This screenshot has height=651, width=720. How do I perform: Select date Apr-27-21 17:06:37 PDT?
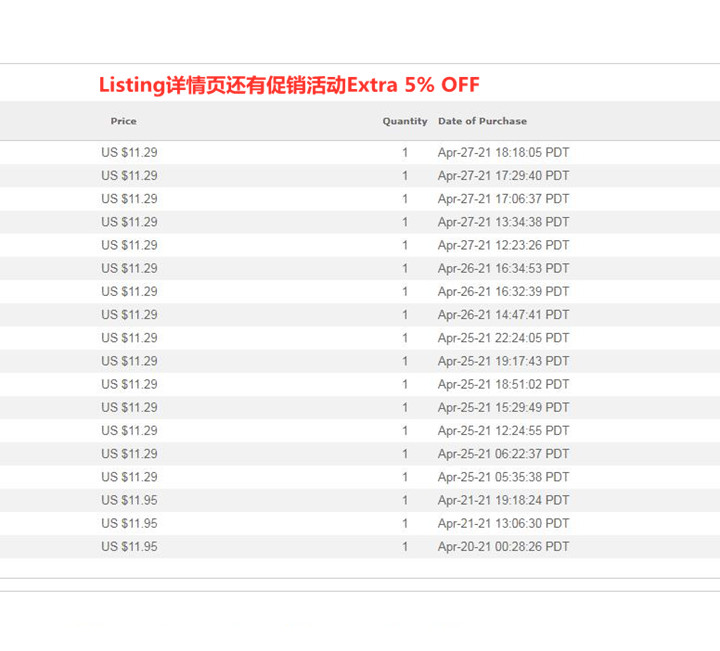503,199
